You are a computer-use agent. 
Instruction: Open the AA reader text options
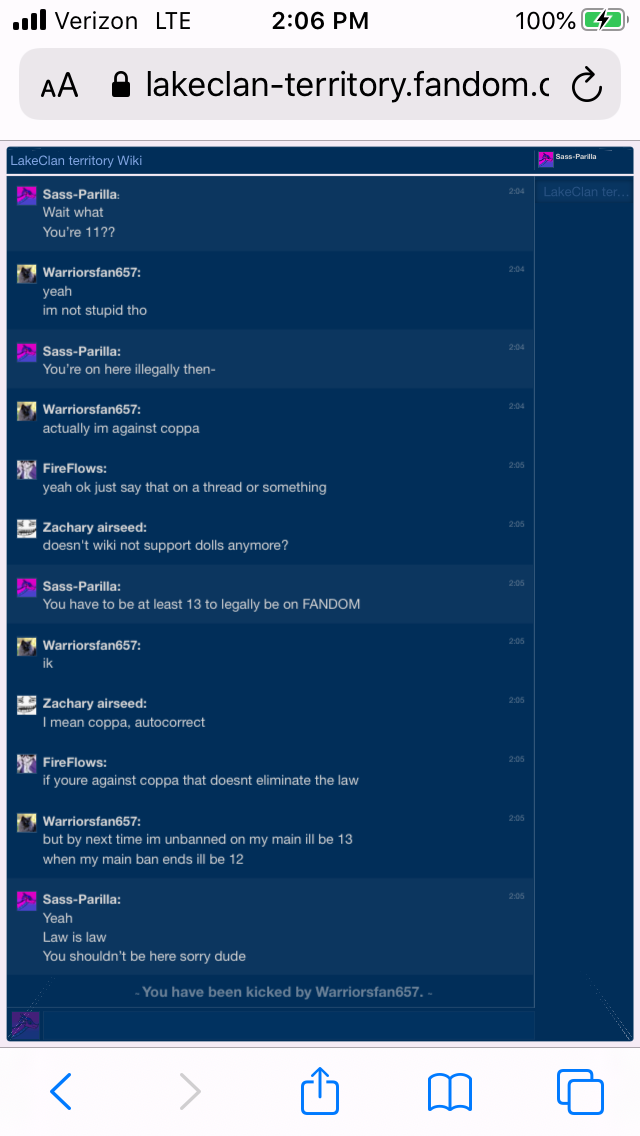[59, 86]
